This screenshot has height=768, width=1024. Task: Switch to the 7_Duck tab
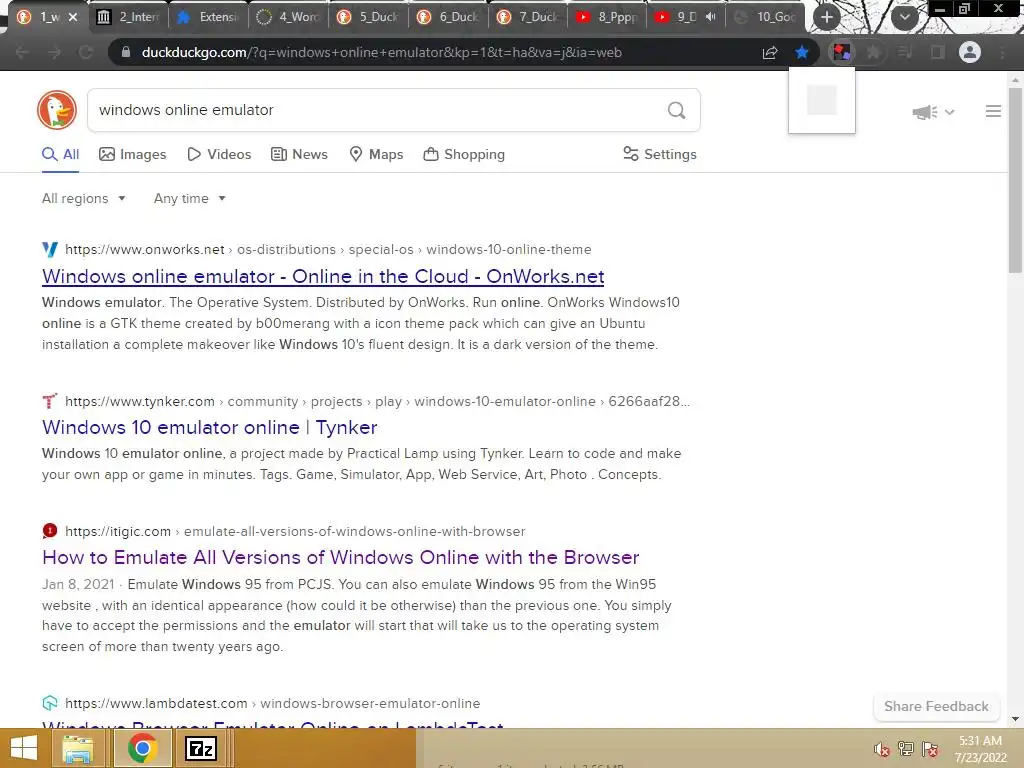coord(528,17)
